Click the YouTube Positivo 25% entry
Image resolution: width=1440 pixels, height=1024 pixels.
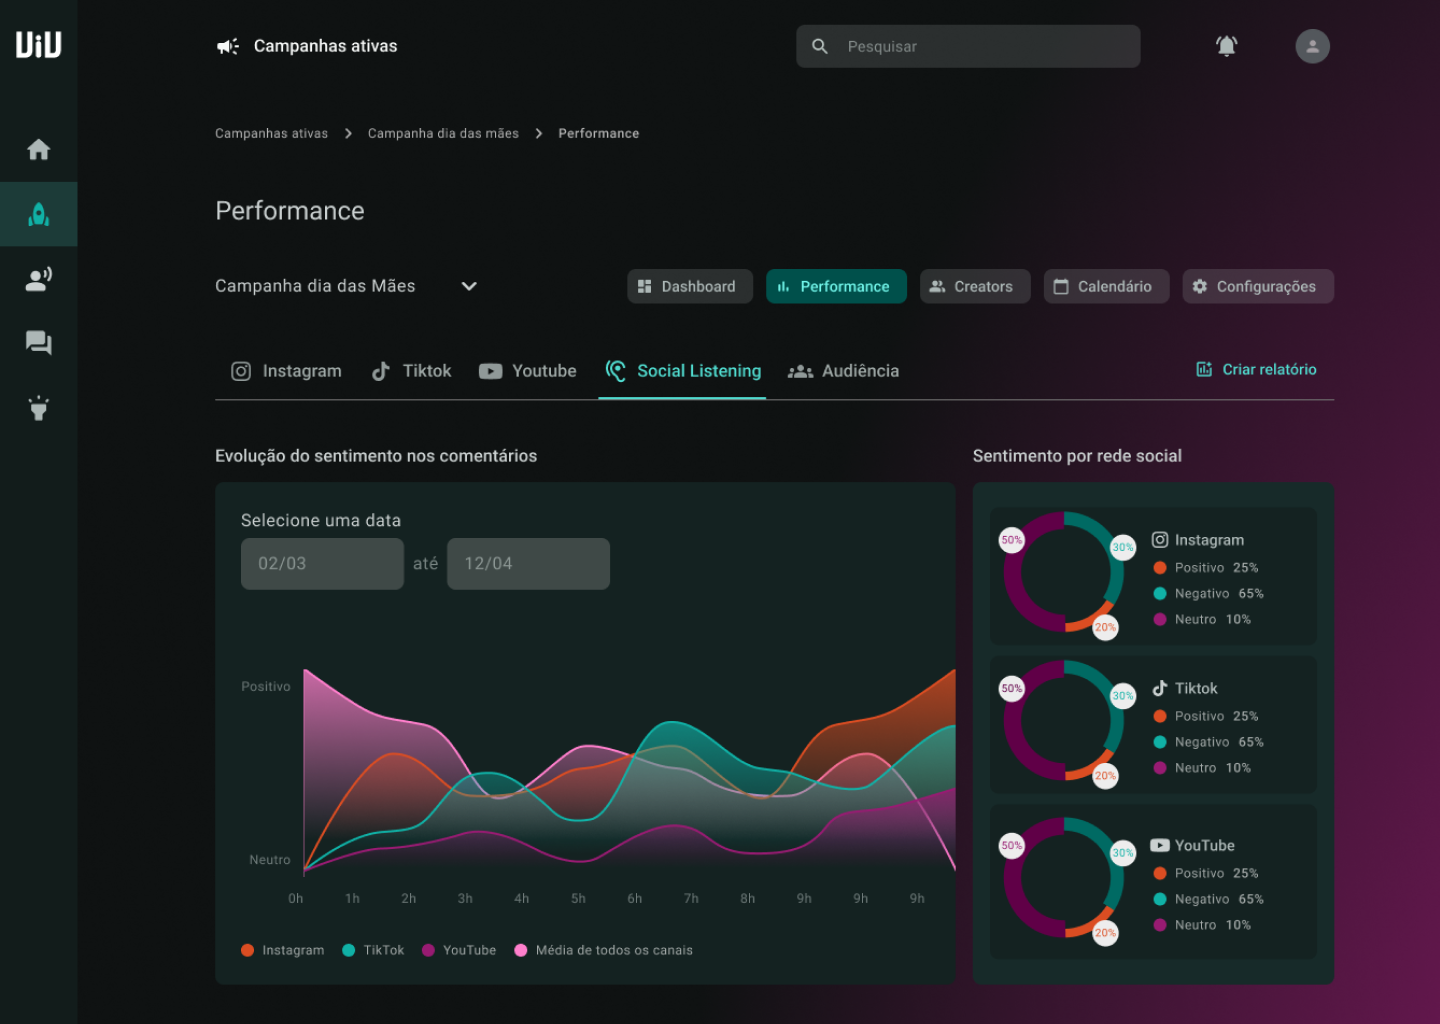[x=1206, y=873]
